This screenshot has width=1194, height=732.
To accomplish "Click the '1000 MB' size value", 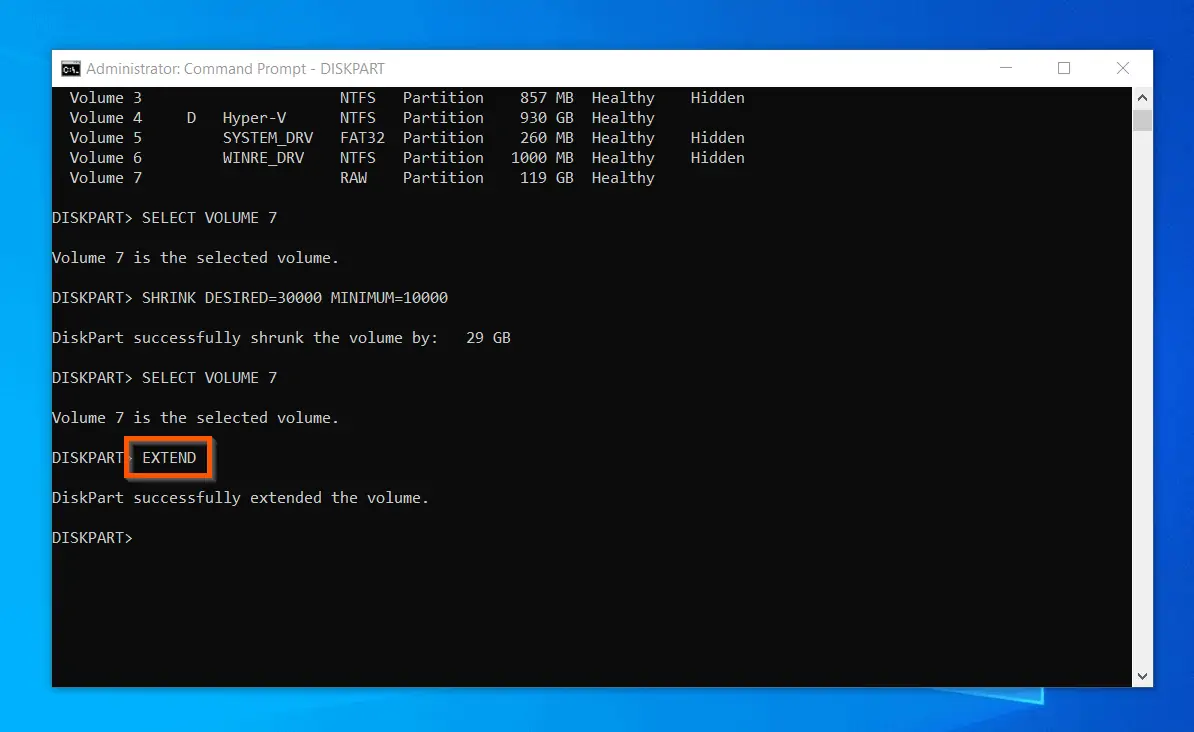I will [542, 158].
